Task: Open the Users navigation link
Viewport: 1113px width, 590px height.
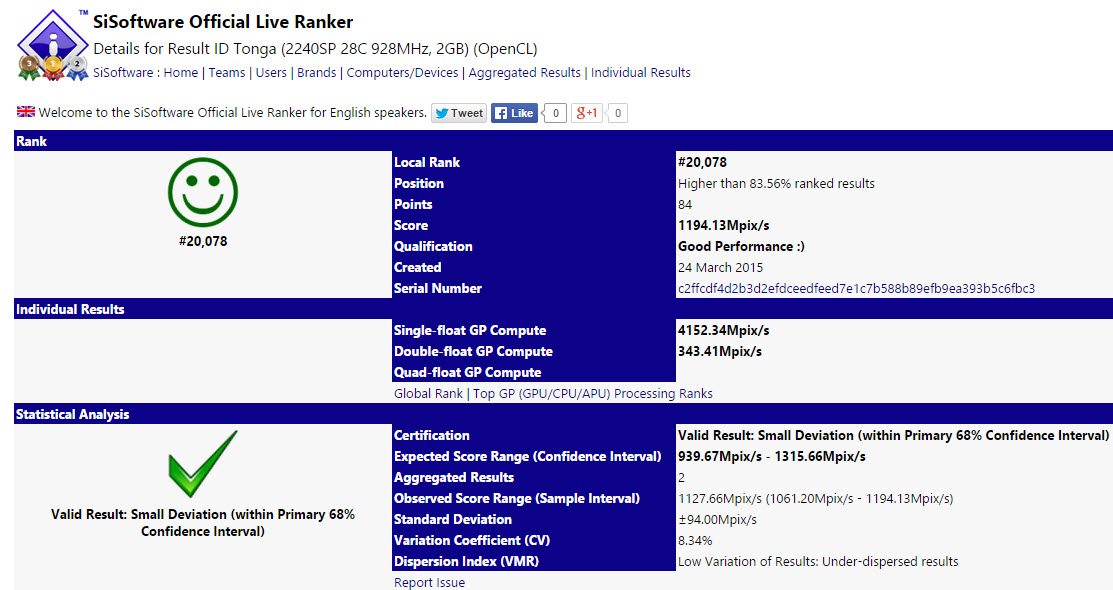Action: [x=271, y=72]
